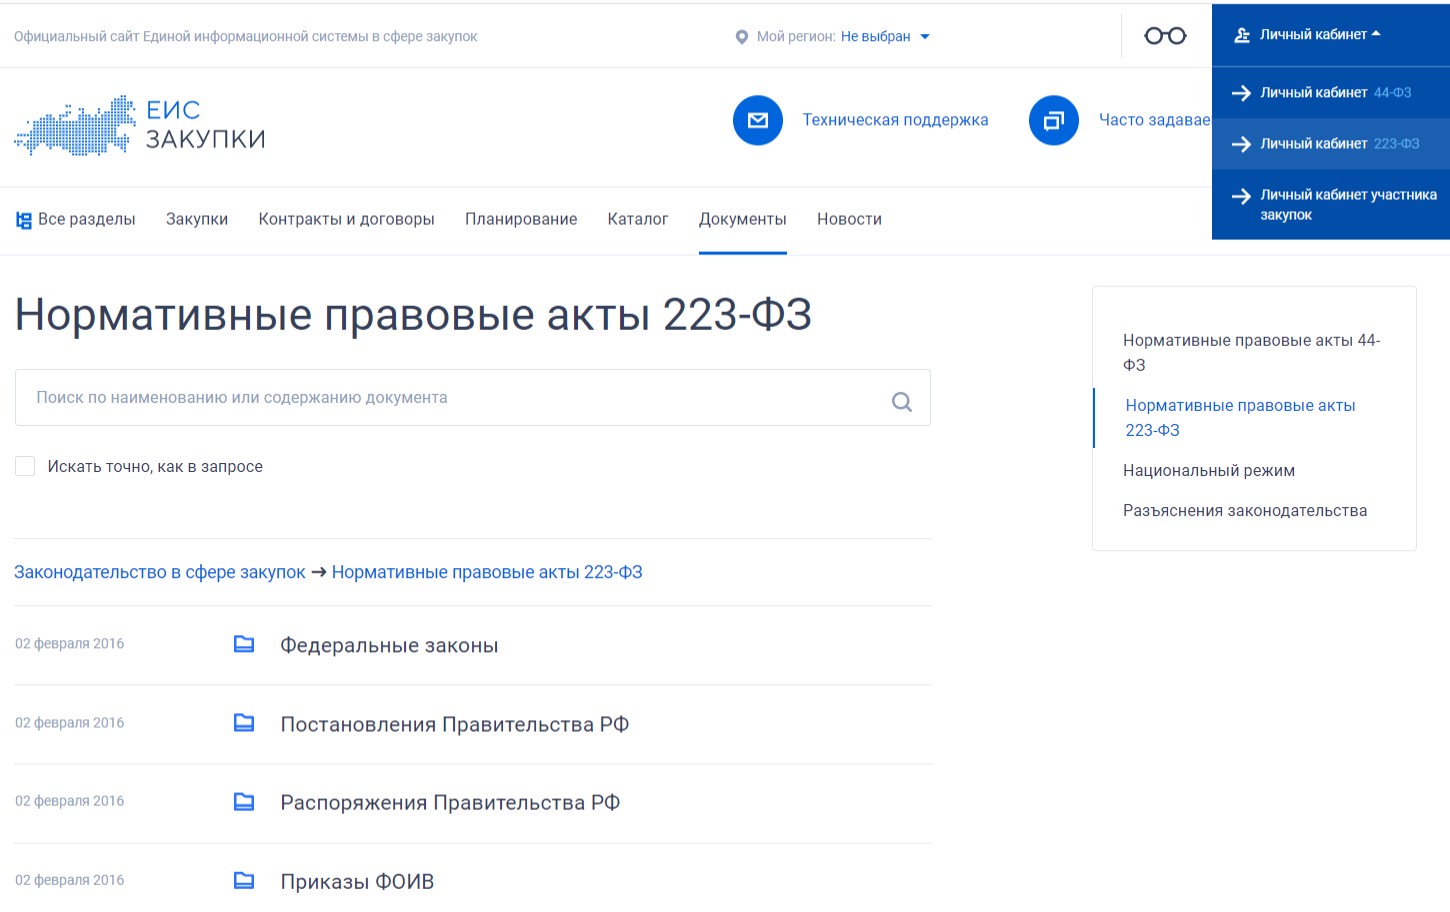Click the Все разделы grid icon

(24, 220)
